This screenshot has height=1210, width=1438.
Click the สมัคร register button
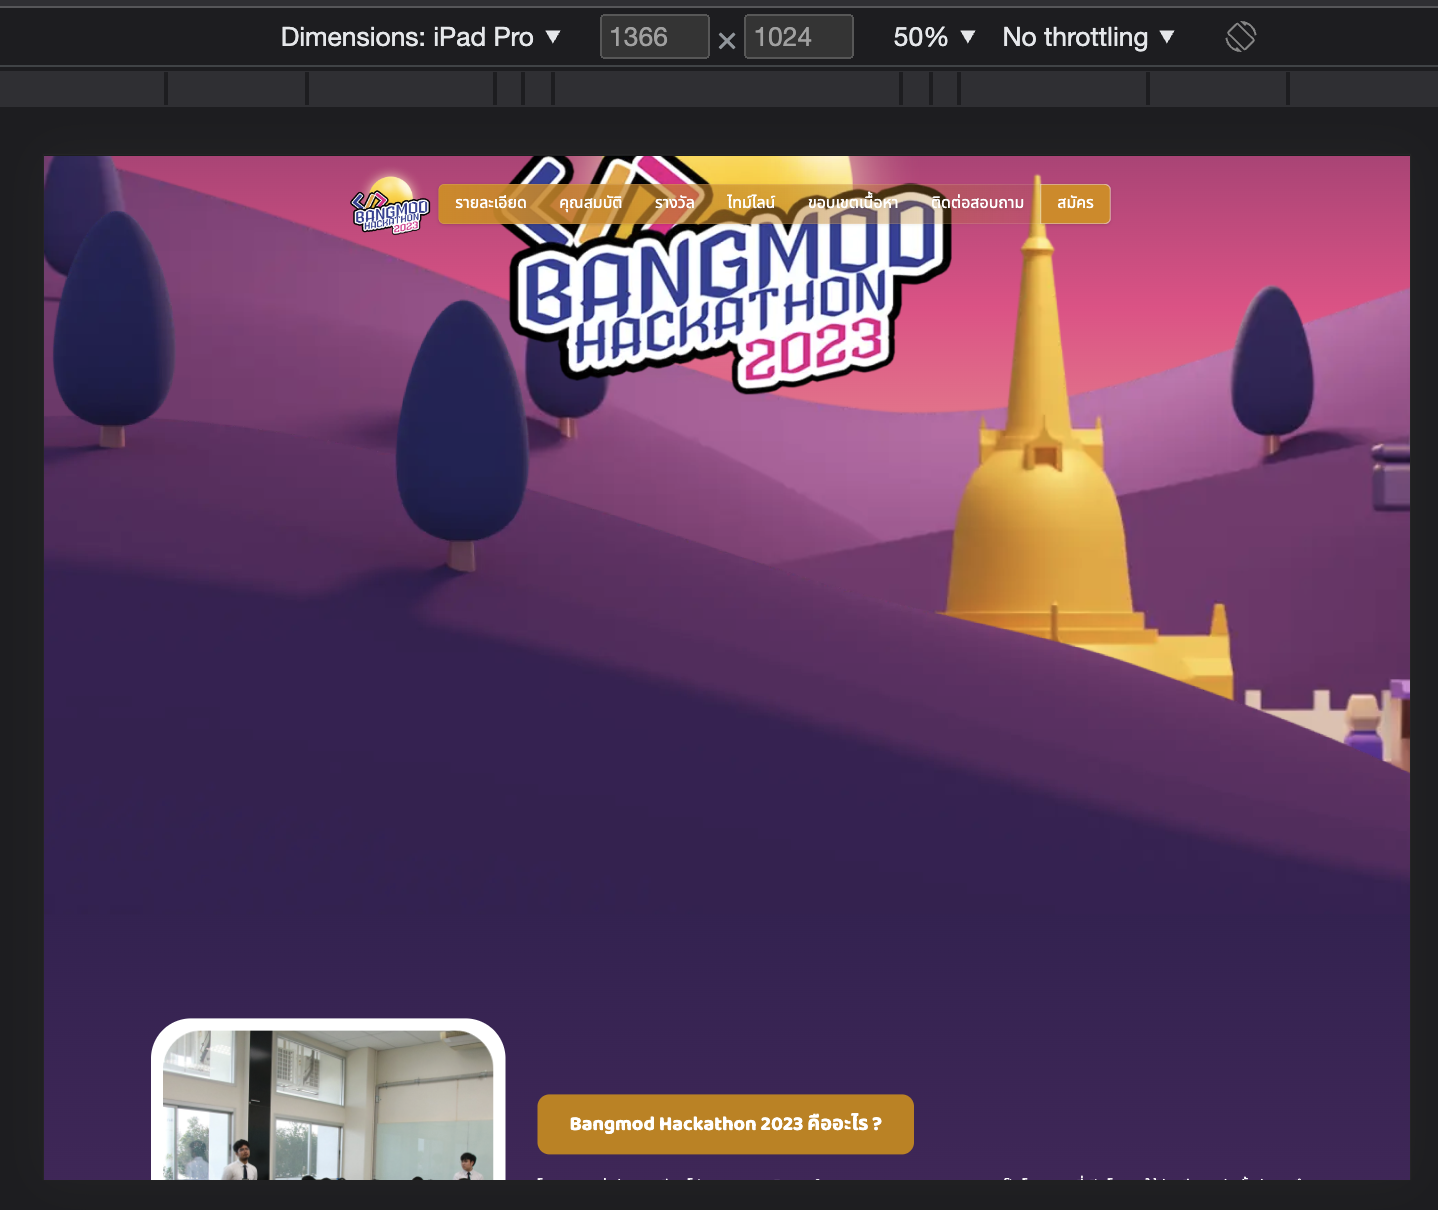[1075, 204]
